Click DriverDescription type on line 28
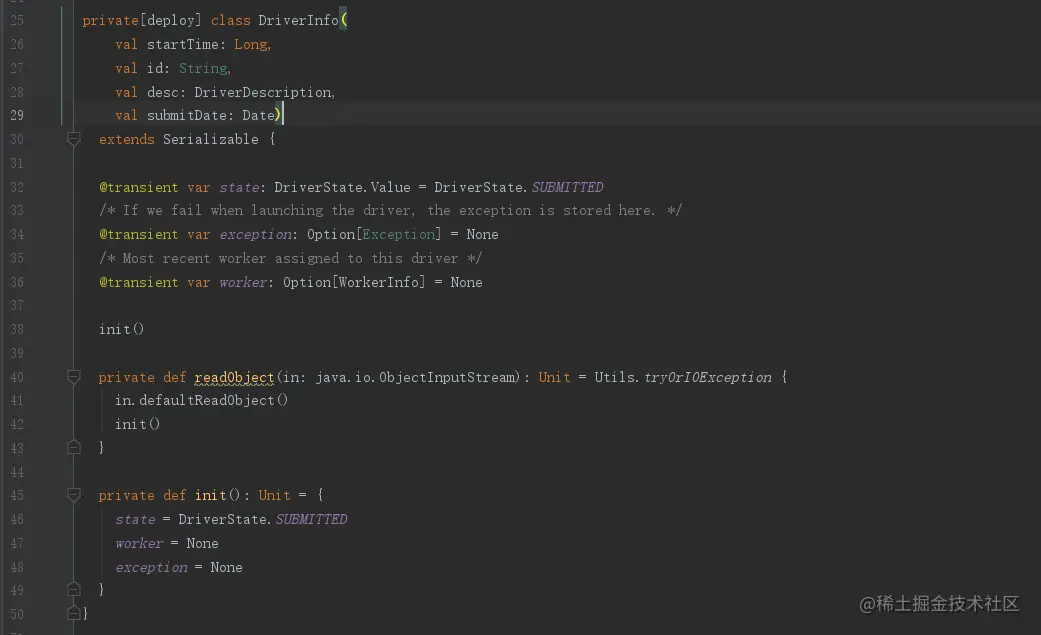1041x635 pixels. [263, 92]
